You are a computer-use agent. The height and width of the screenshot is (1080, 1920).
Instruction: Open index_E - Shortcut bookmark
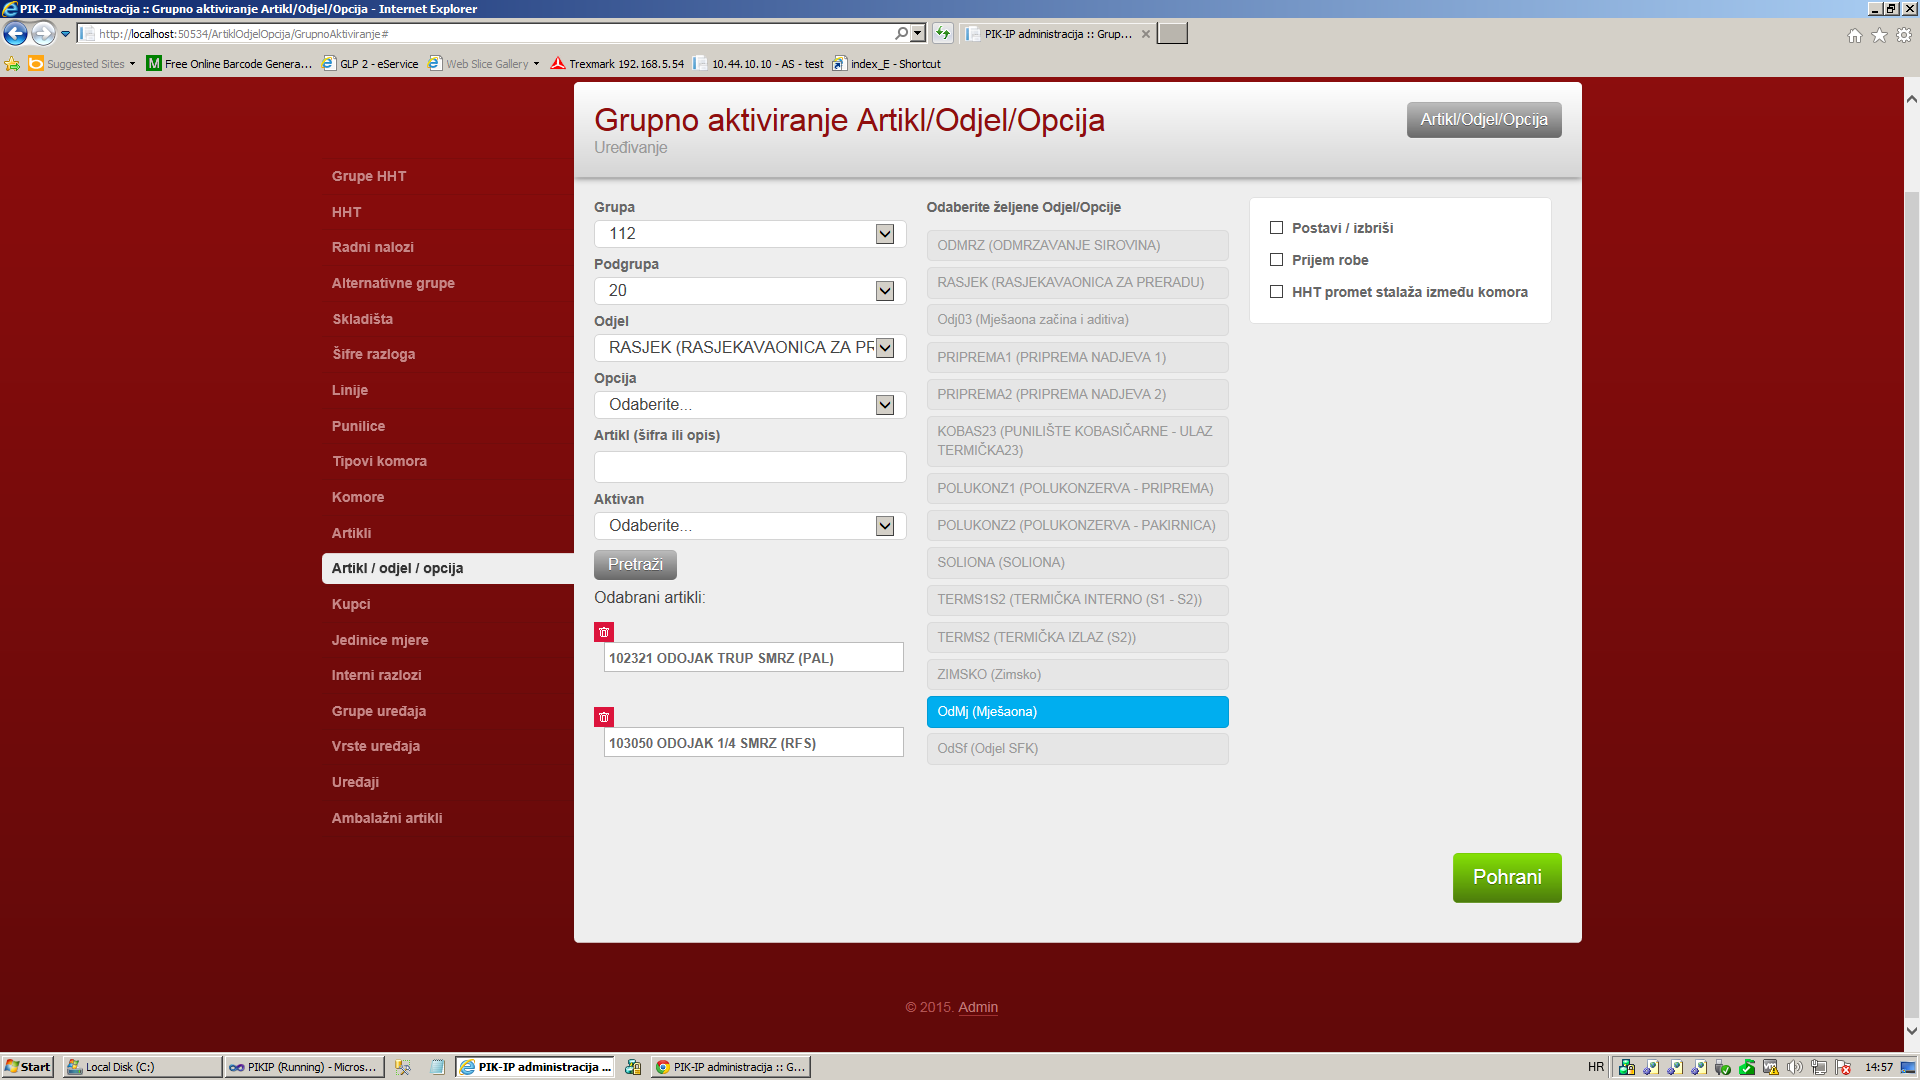point(887,64)
